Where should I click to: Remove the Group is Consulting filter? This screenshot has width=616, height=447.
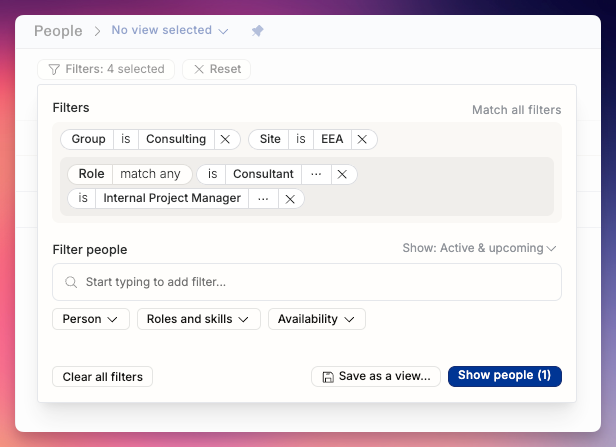point(225,139)
